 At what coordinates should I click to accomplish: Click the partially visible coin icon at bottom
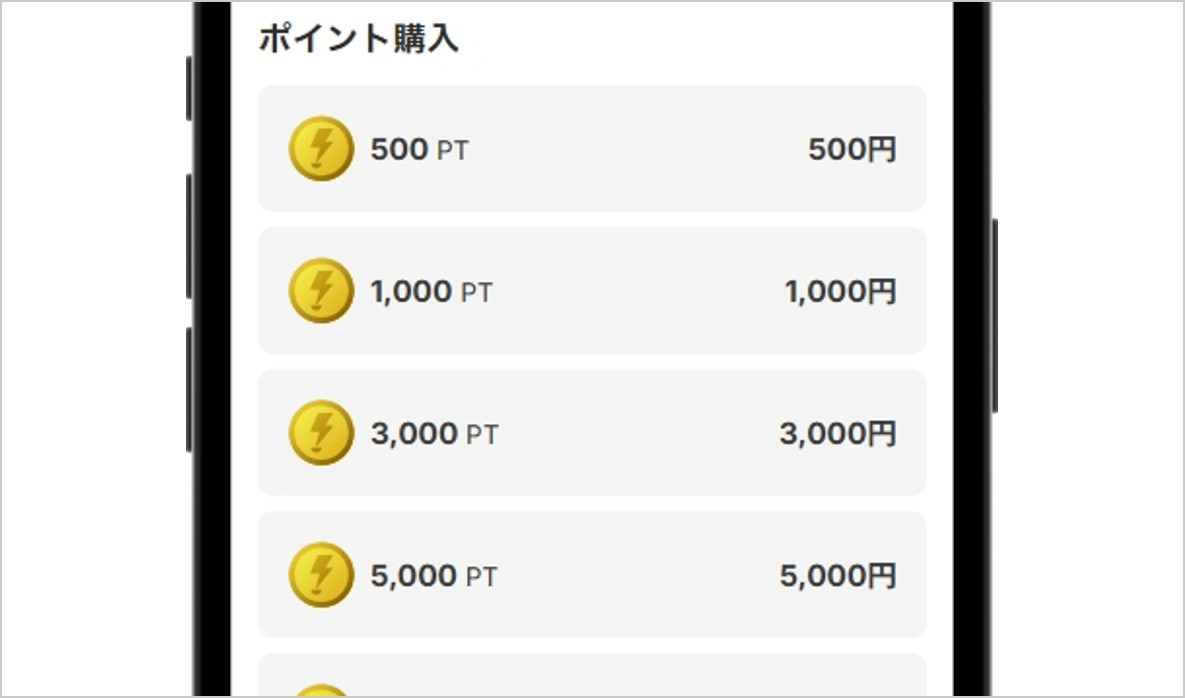[320, 691]
